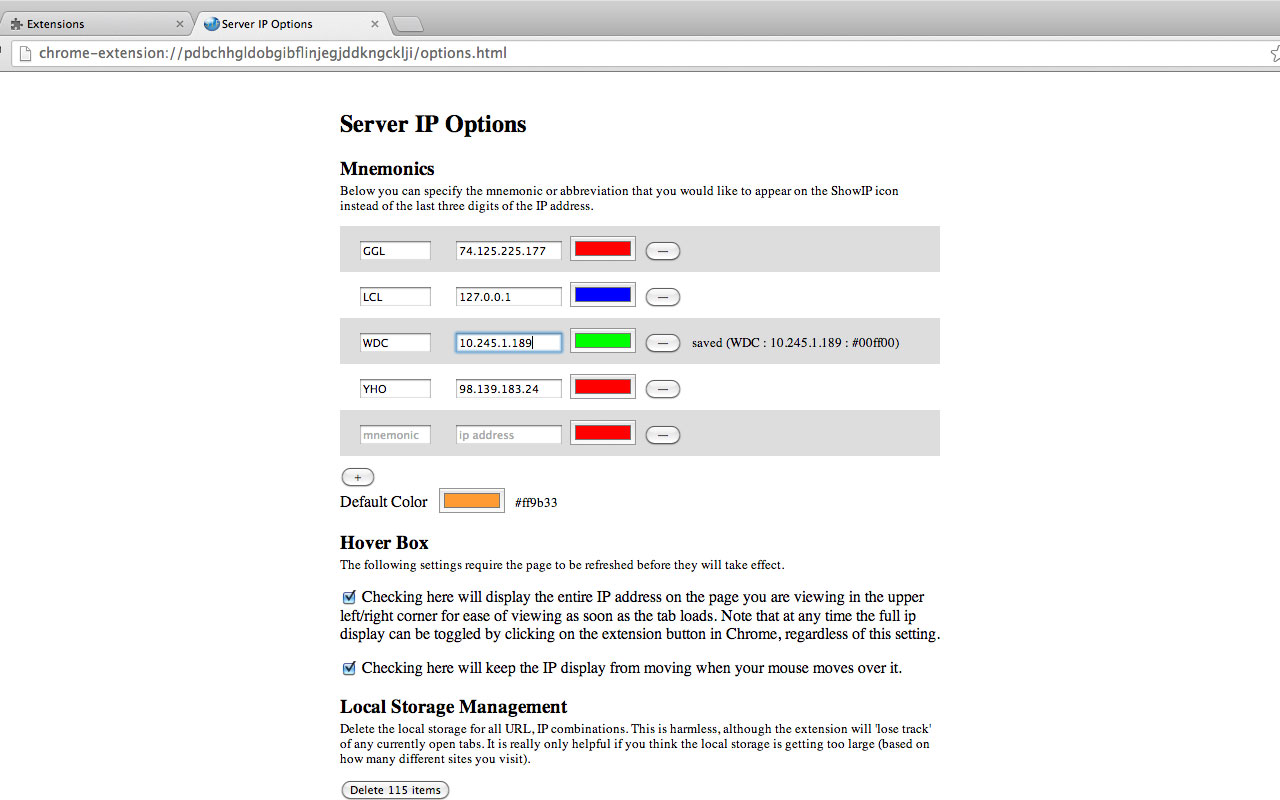Screen dimensions: 1280x800
Task: Toggle keep IP display from moving checkbox
Action: [x=349, y=668]
